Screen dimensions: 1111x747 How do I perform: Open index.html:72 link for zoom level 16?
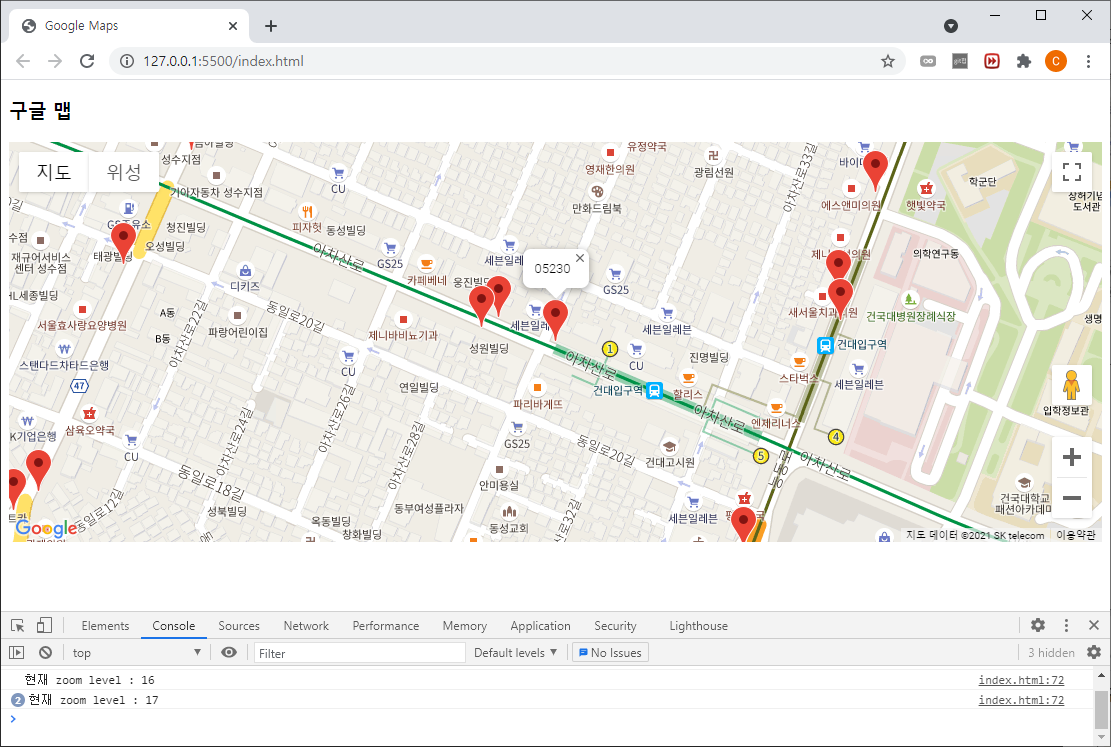(x=1021, y=680)
